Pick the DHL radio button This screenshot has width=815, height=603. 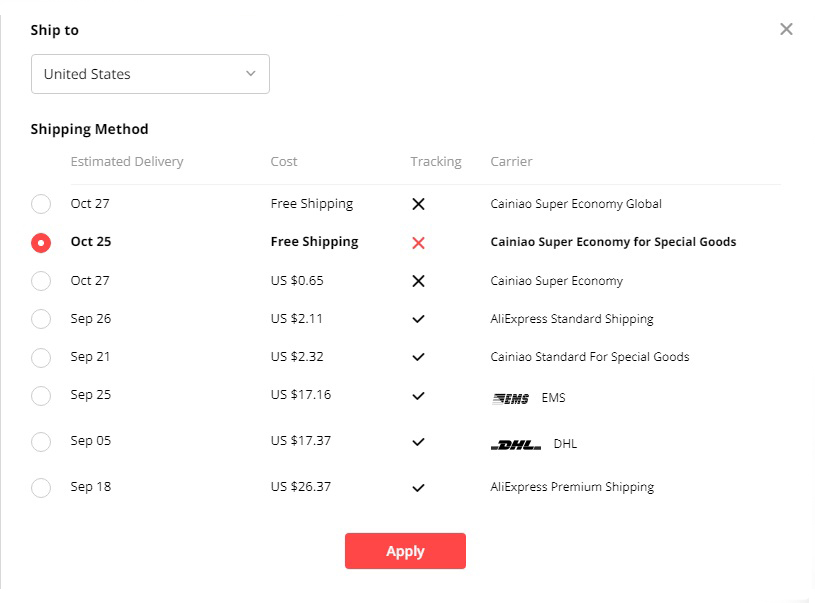[x=41, y=442]
